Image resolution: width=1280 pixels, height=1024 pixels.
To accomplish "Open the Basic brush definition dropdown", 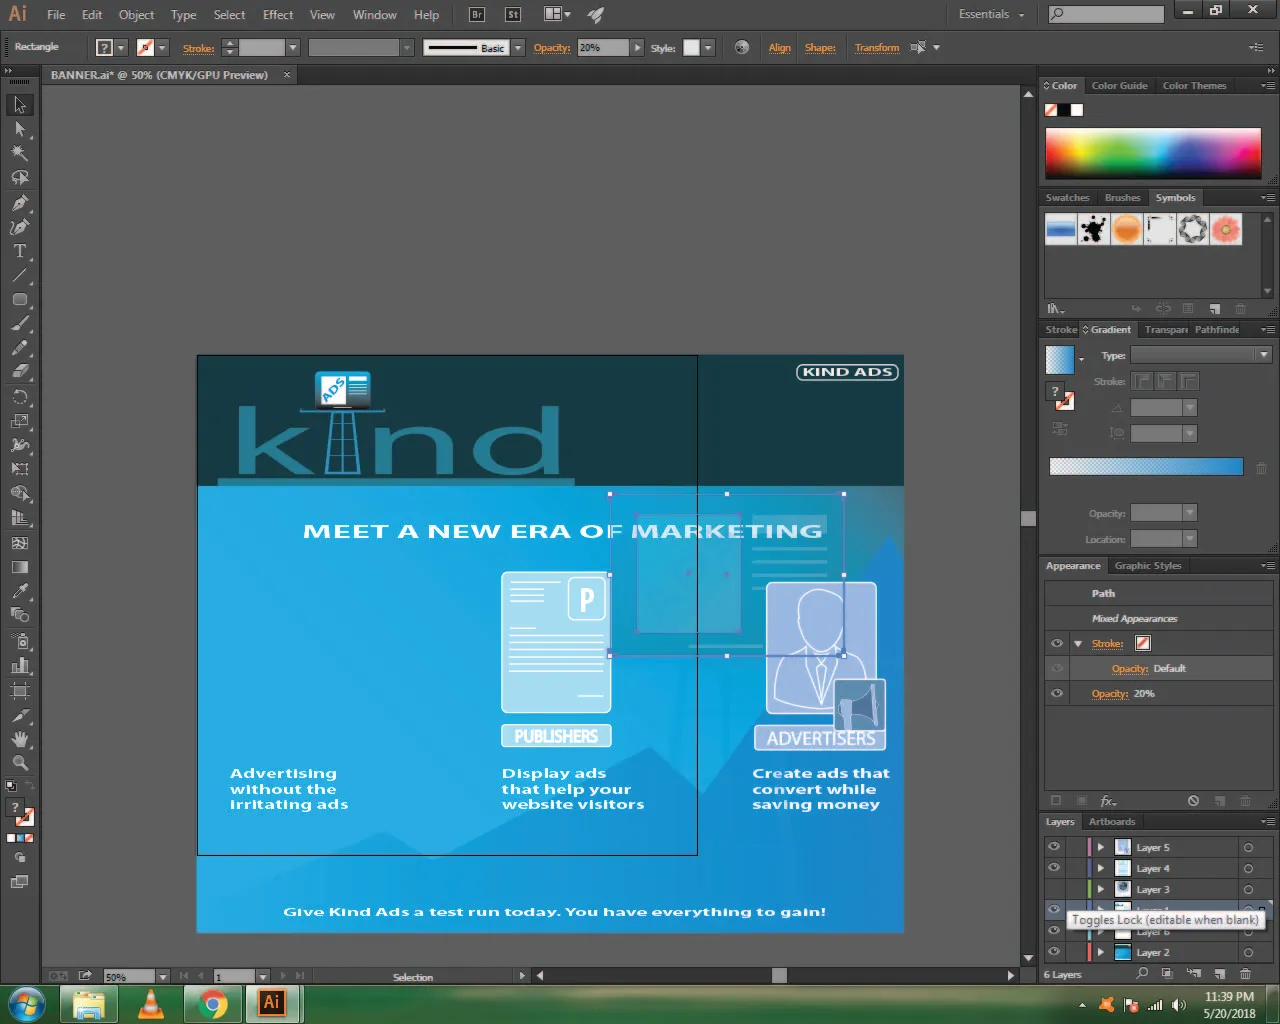I will tap(518, 47).
